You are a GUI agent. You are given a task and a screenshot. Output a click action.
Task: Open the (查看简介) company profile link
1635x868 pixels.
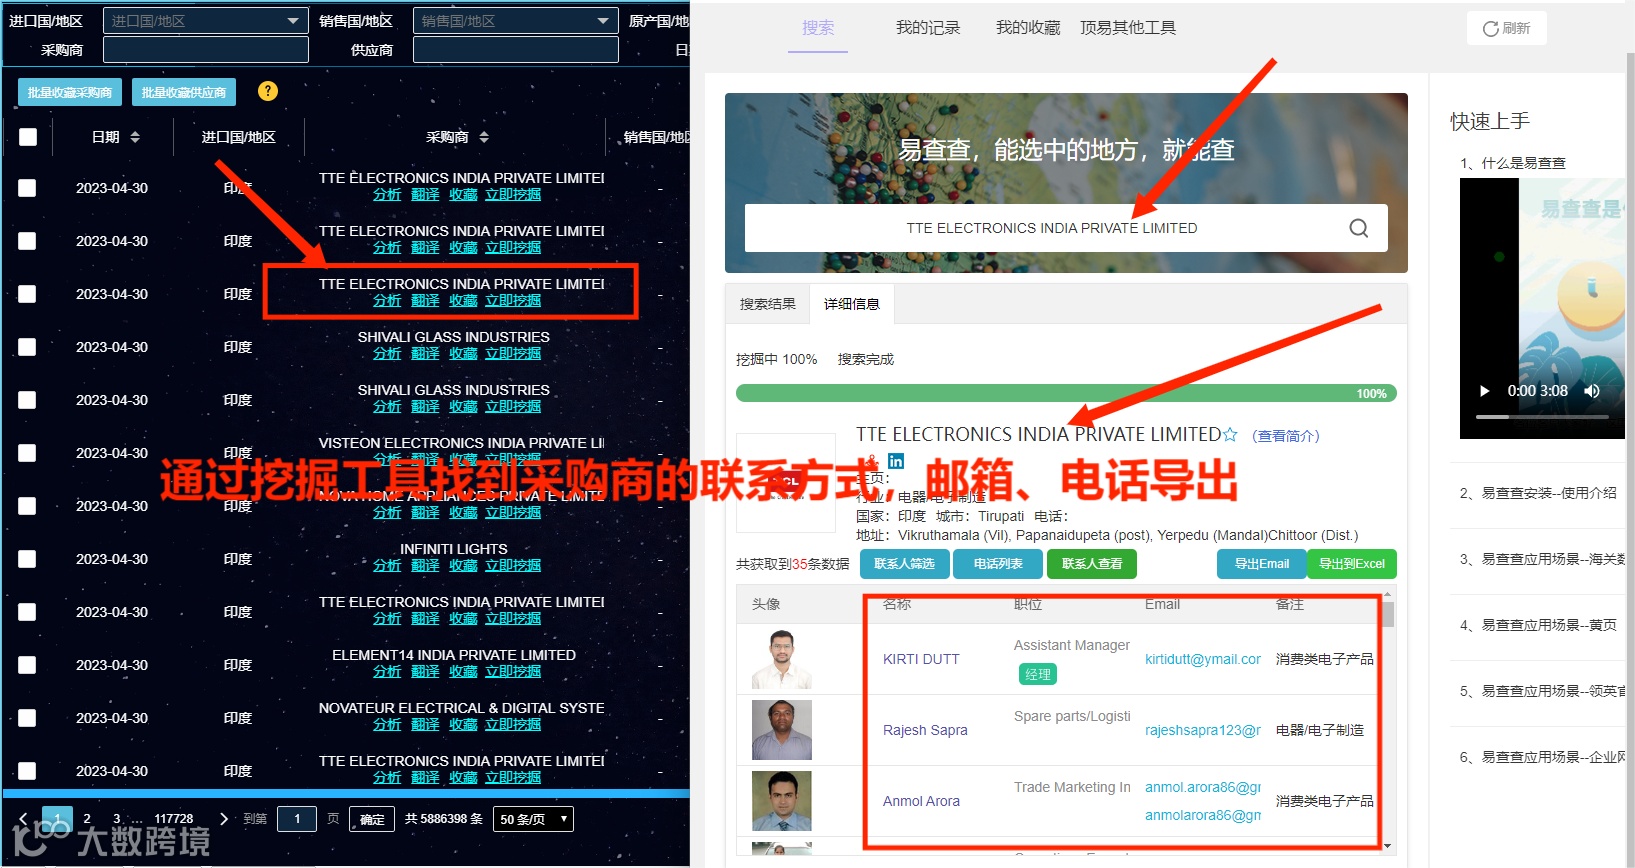click(x=1286, y=436)
